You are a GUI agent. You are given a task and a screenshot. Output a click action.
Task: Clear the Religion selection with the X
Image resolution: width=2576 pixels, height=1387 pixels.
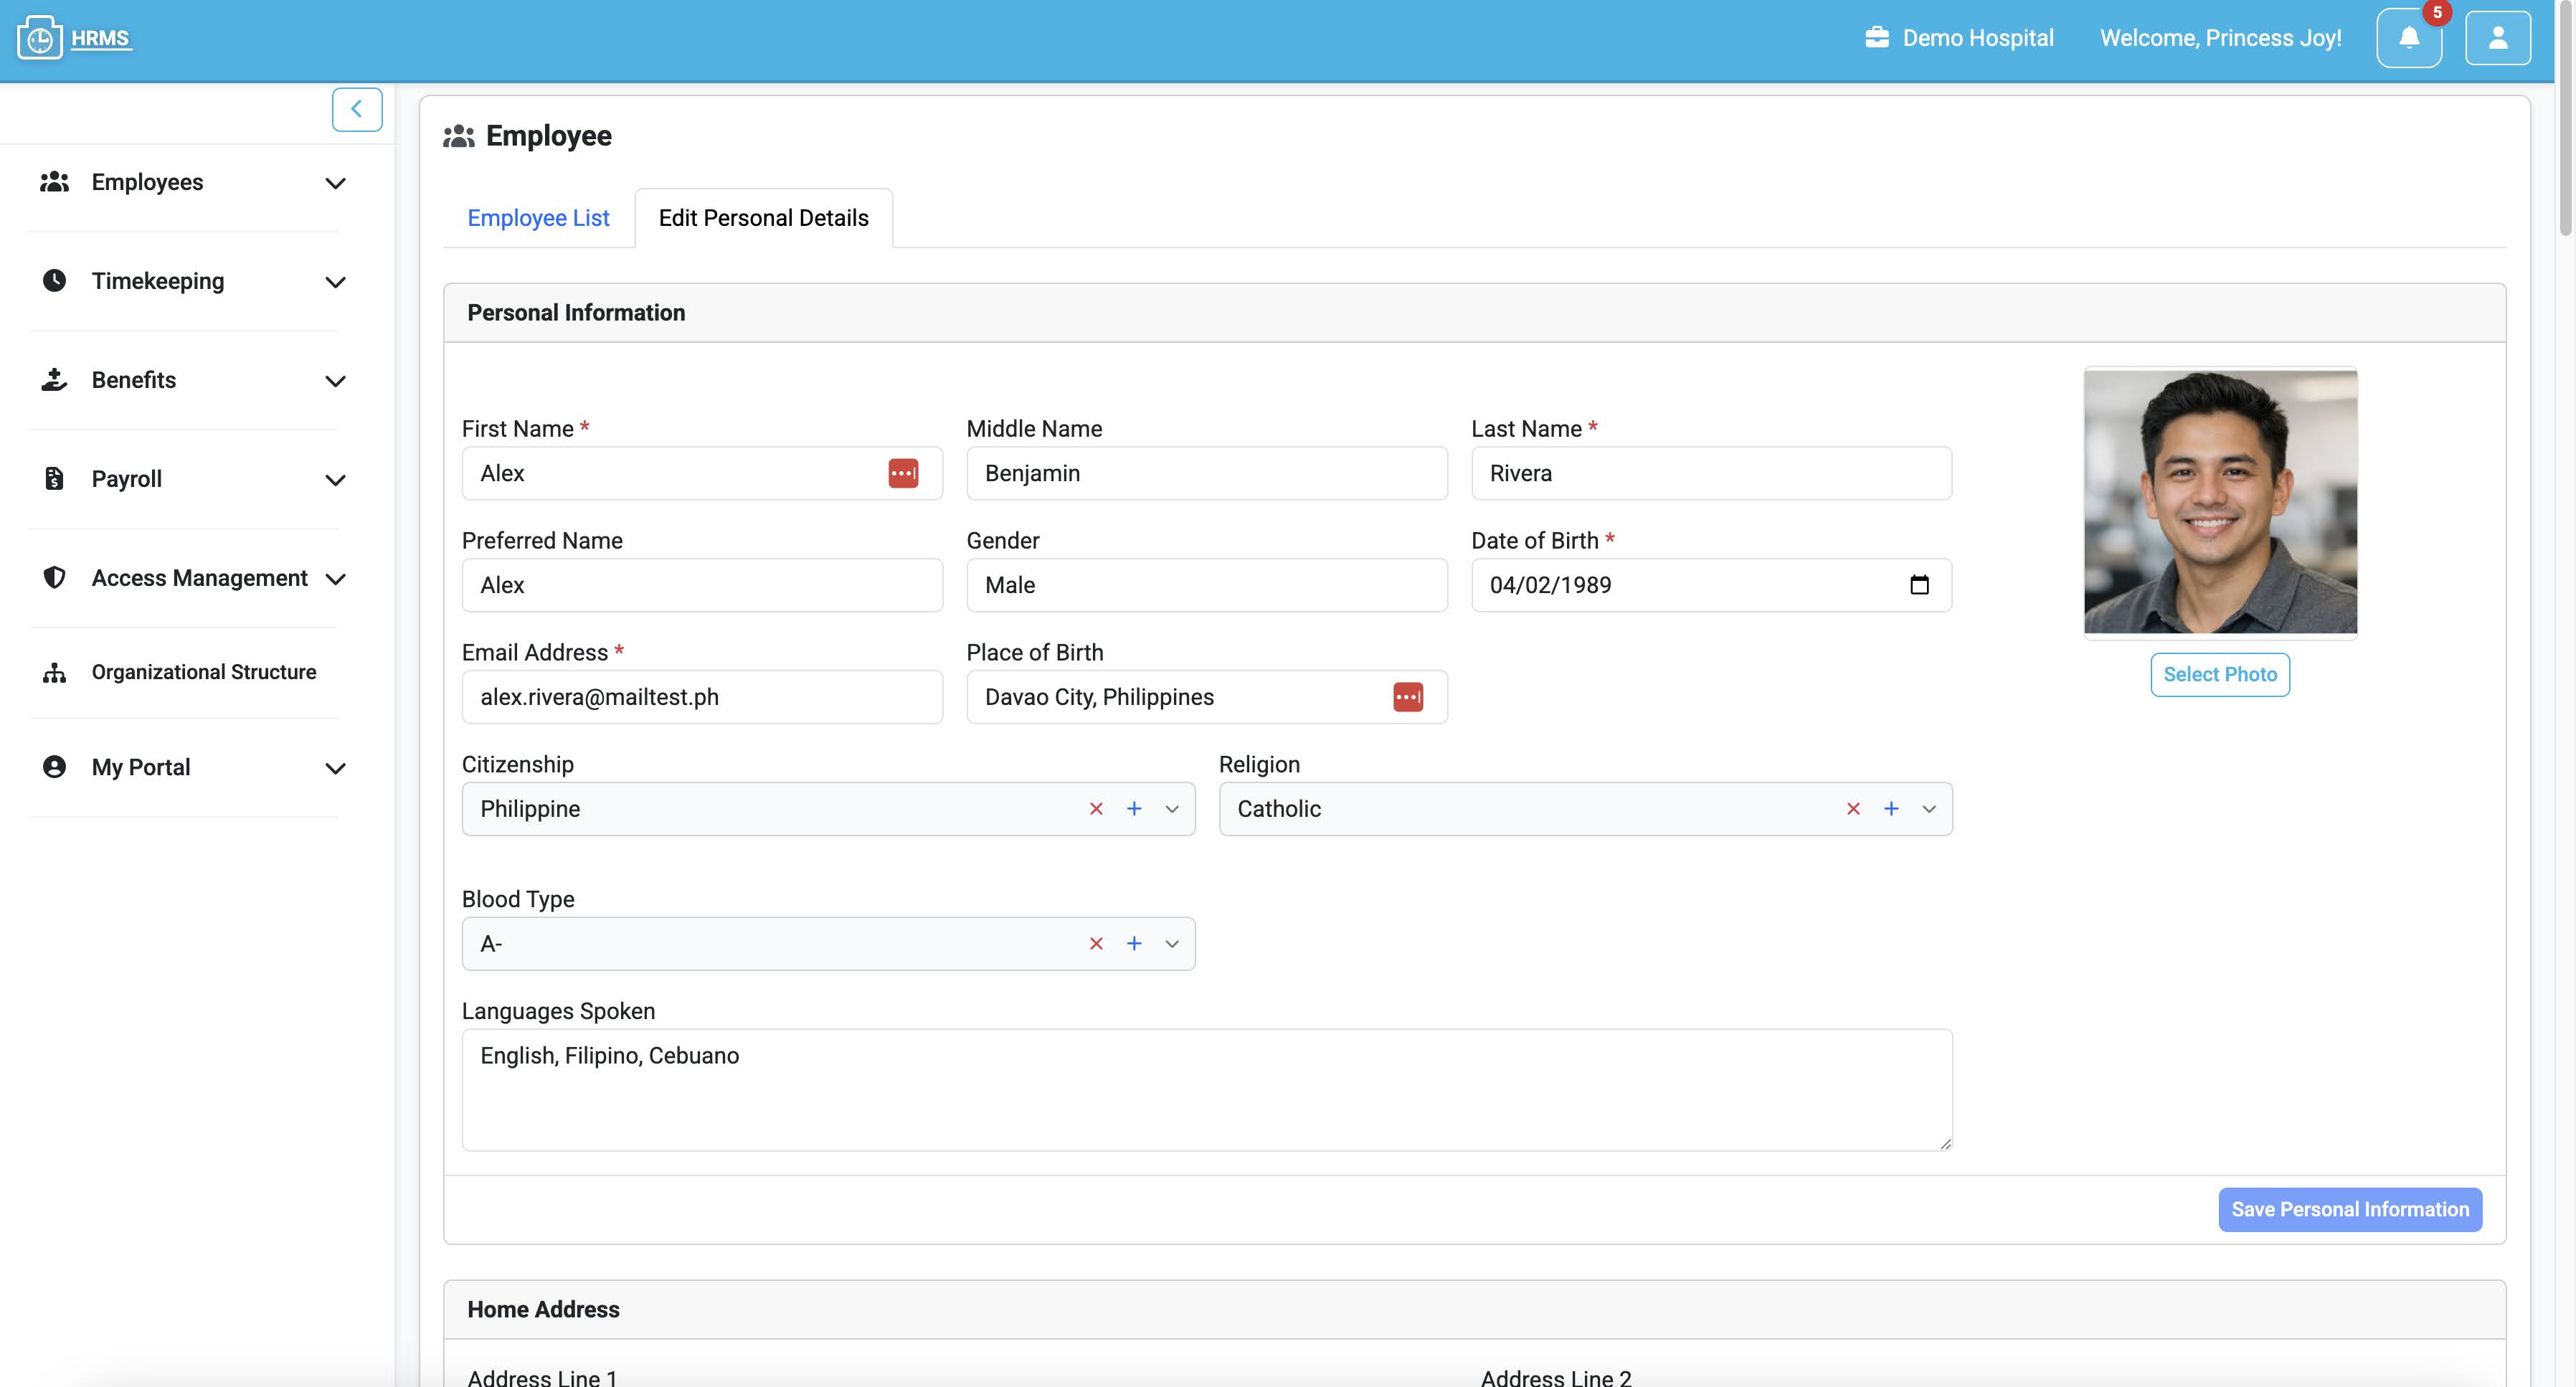coord(1853,809)
